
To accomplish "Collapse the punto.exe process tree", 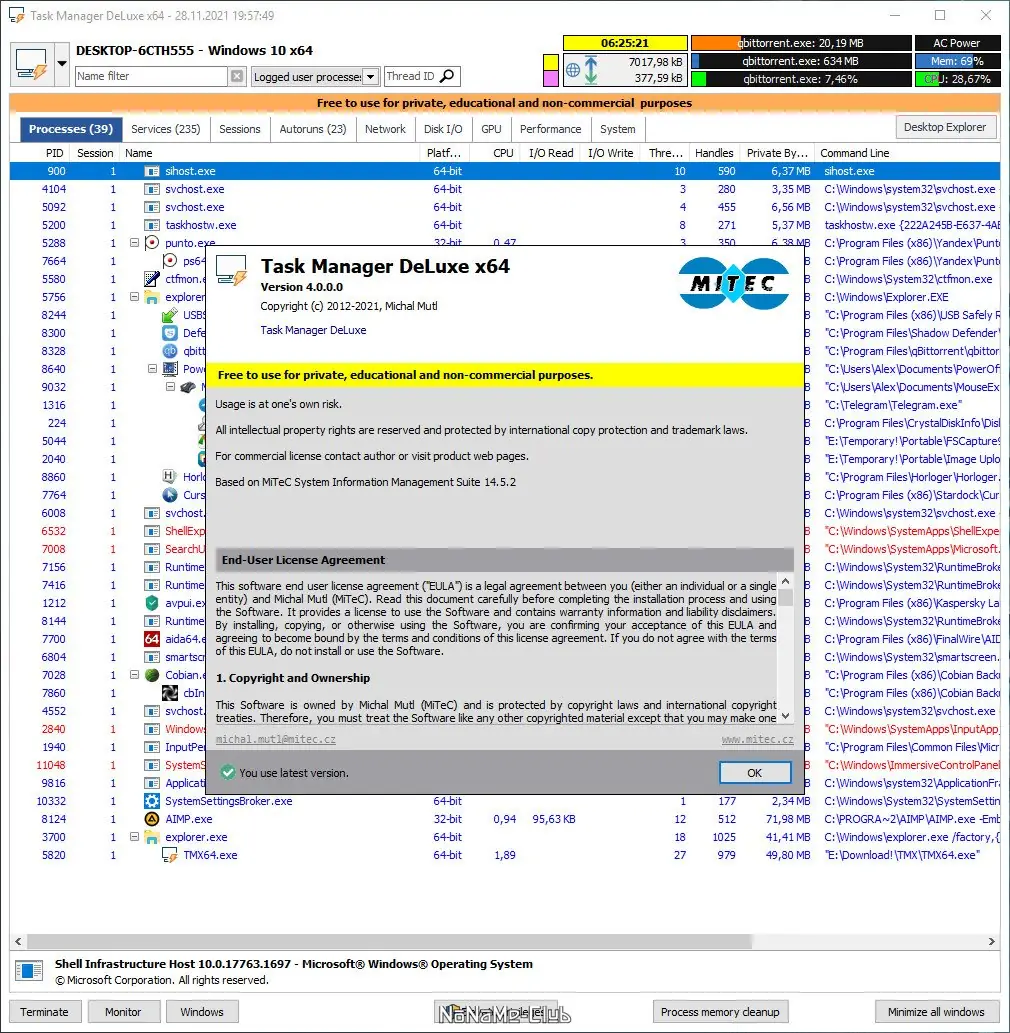I will pos(134,242).
